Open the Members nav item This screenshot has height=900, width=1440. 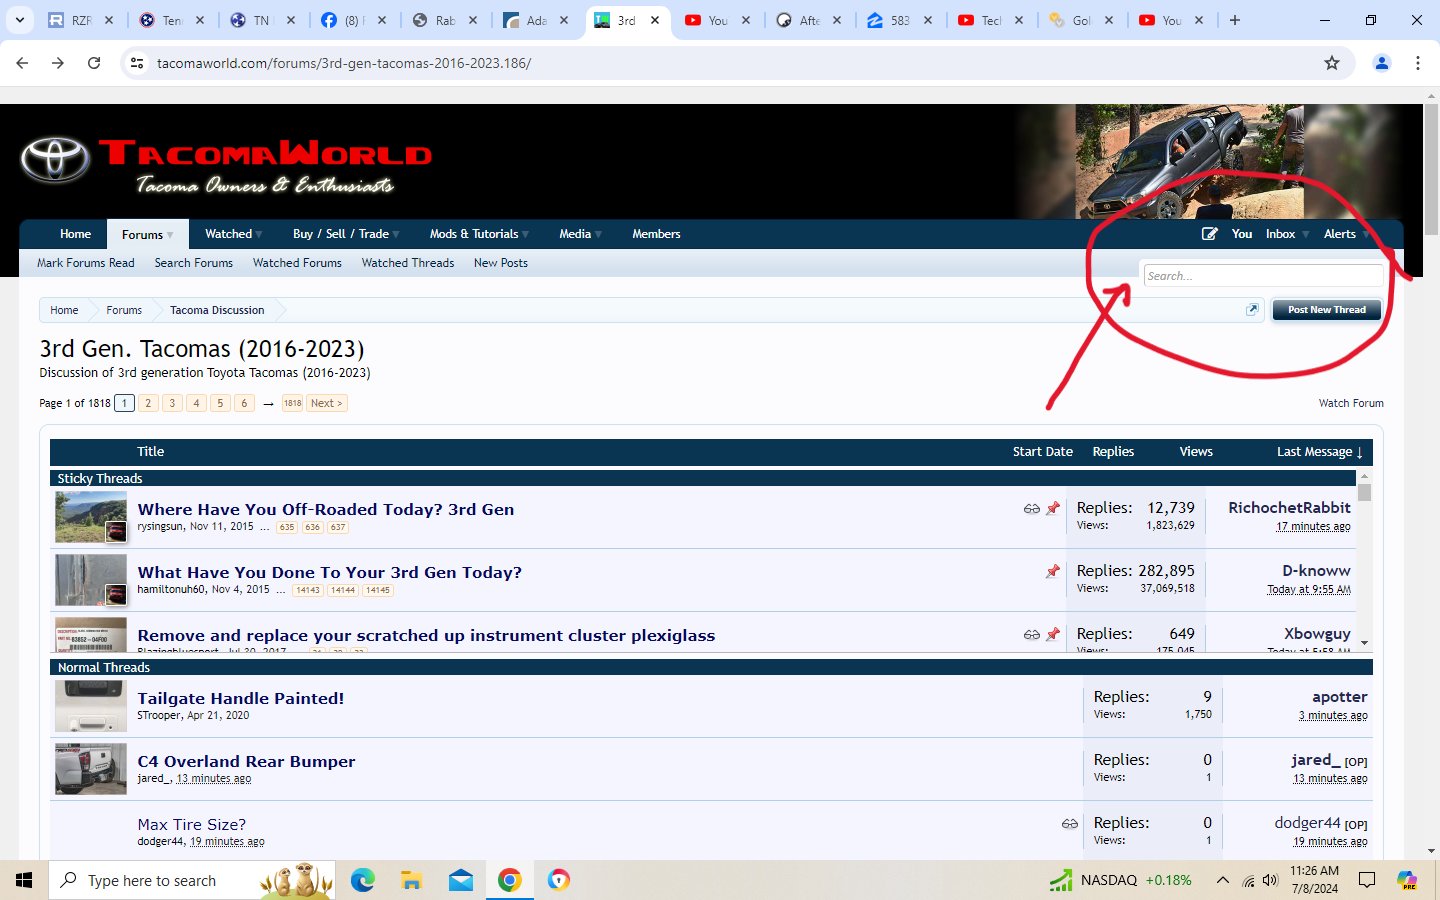656,234
